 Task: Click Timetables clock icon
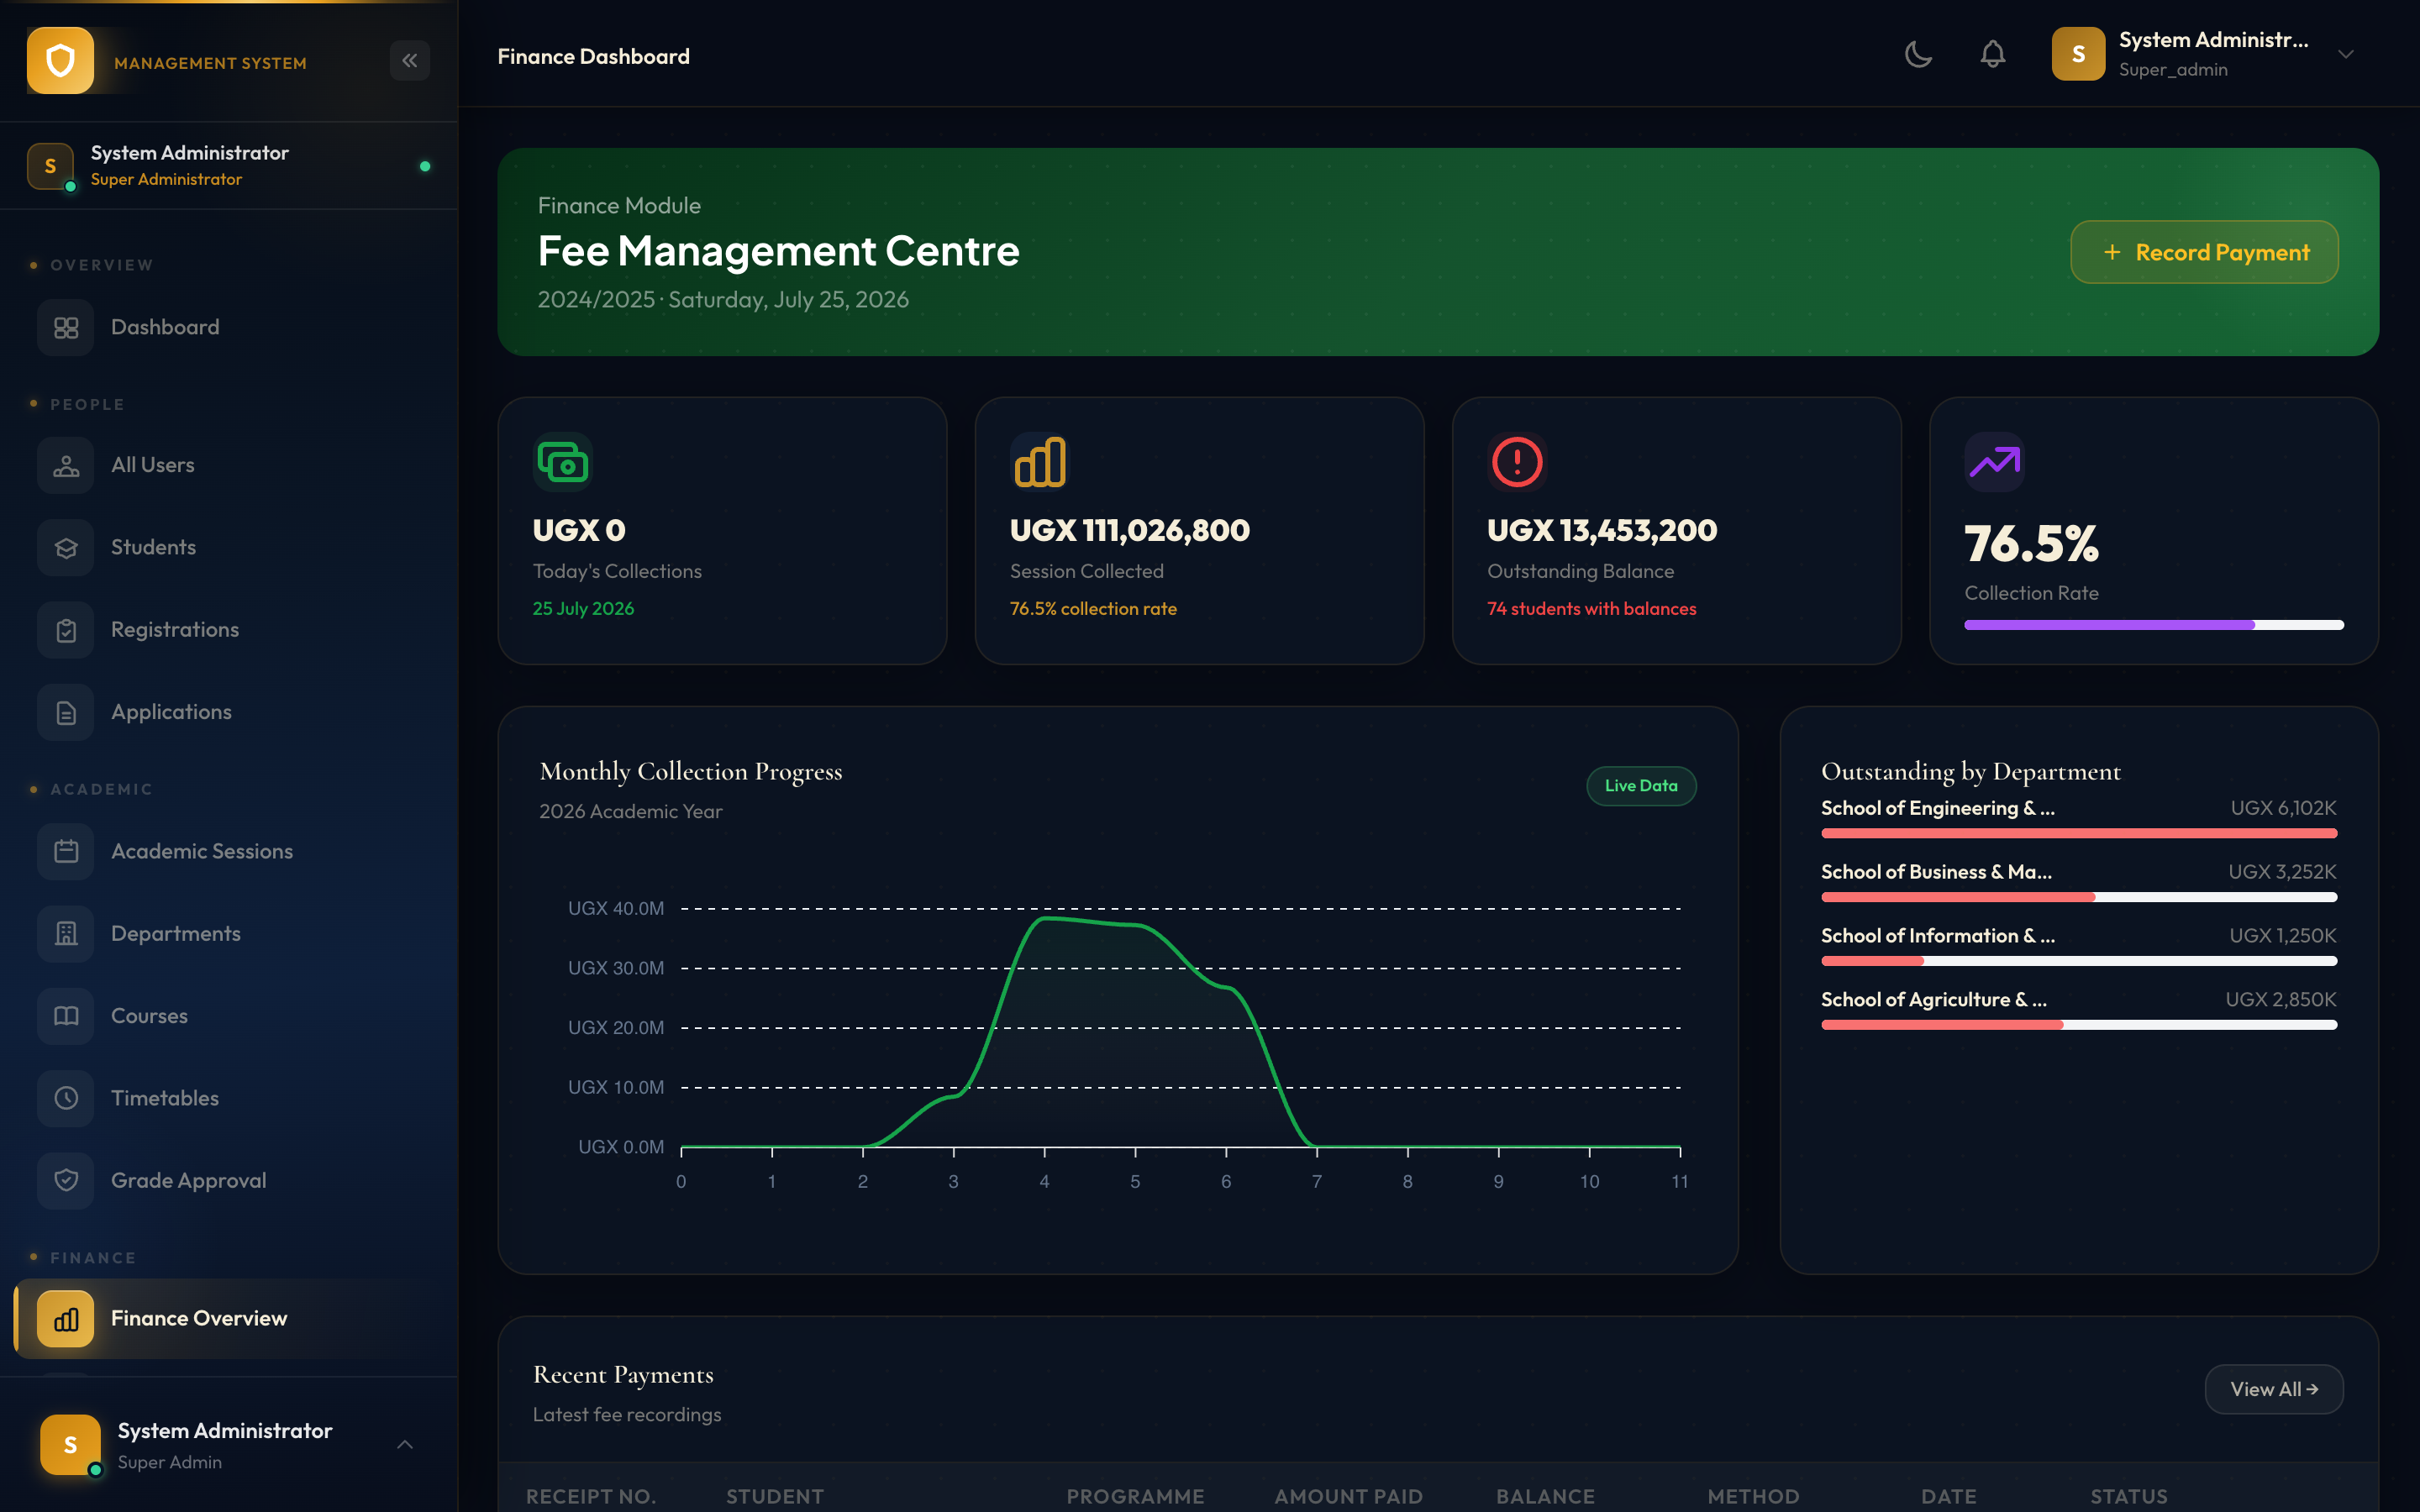coord(66,1099)
